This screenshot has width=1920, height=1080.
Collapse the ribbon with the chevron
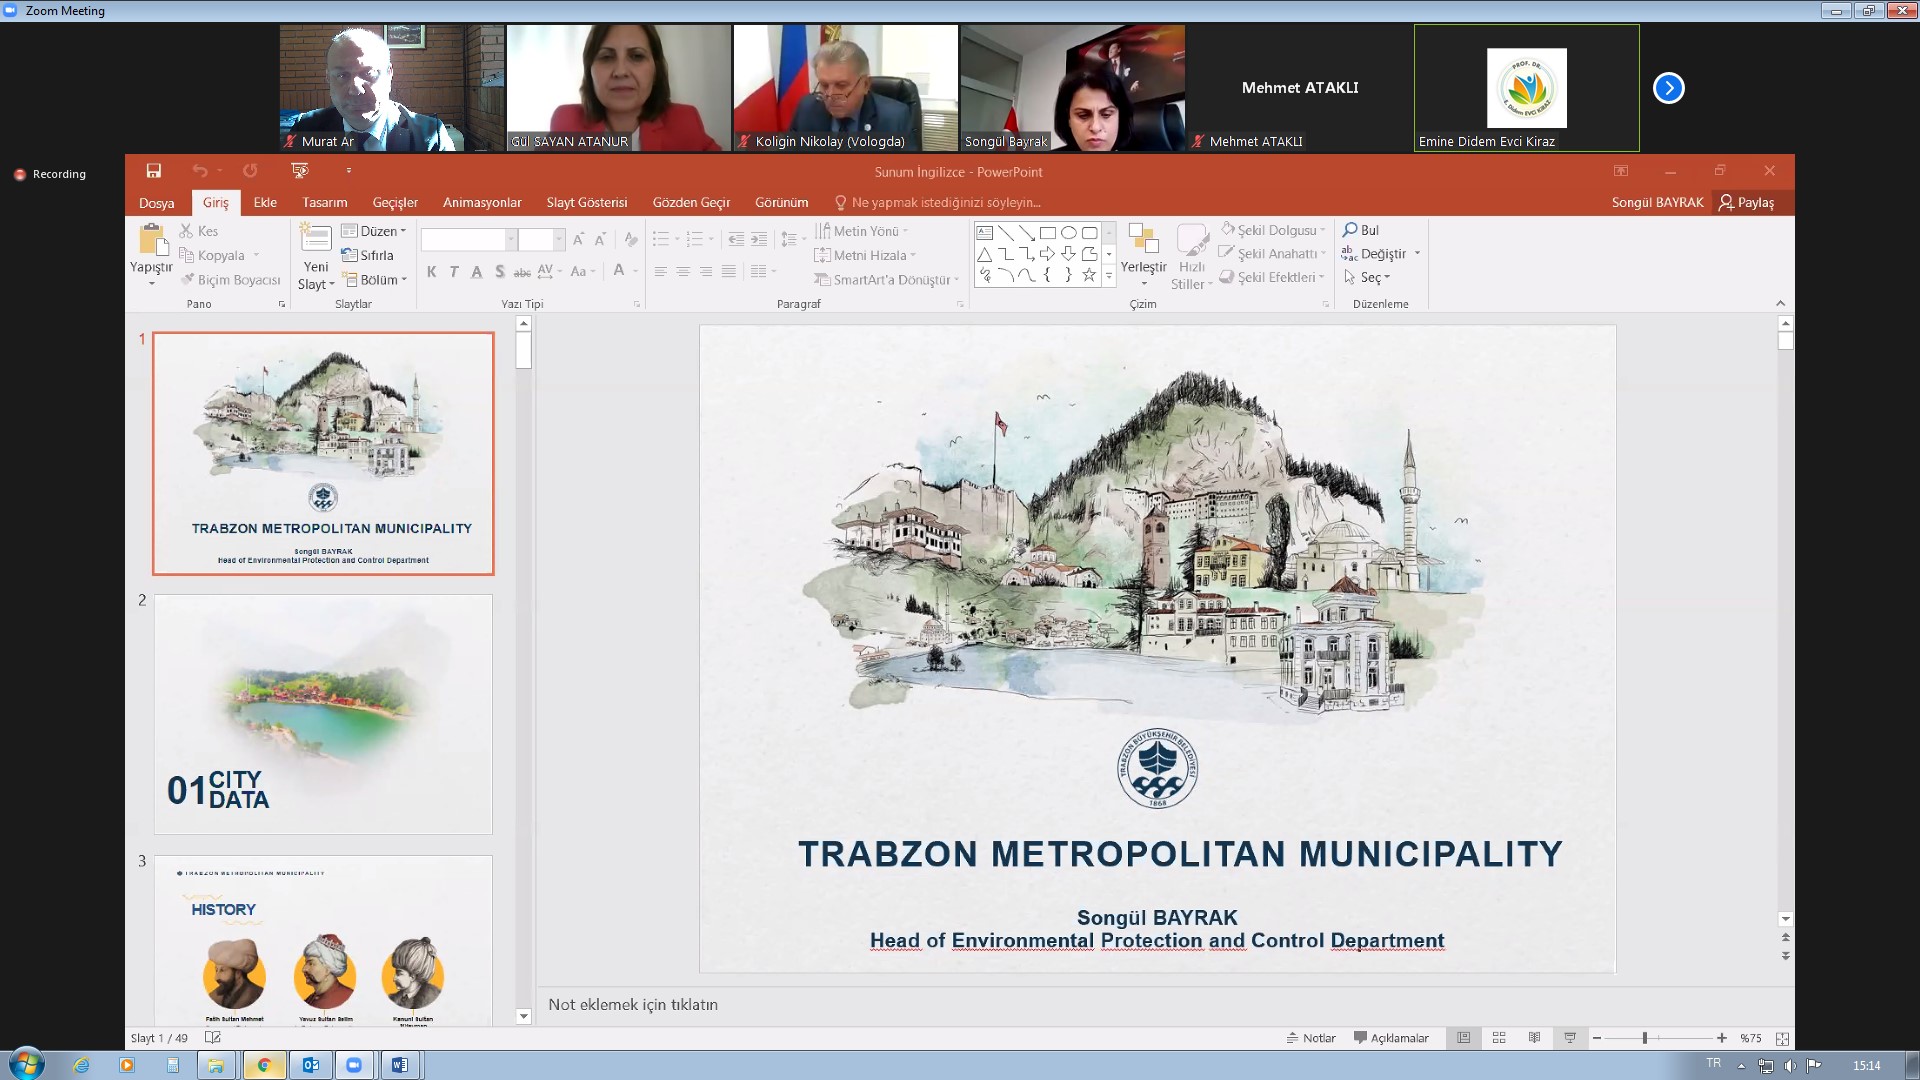[1780, 303]
